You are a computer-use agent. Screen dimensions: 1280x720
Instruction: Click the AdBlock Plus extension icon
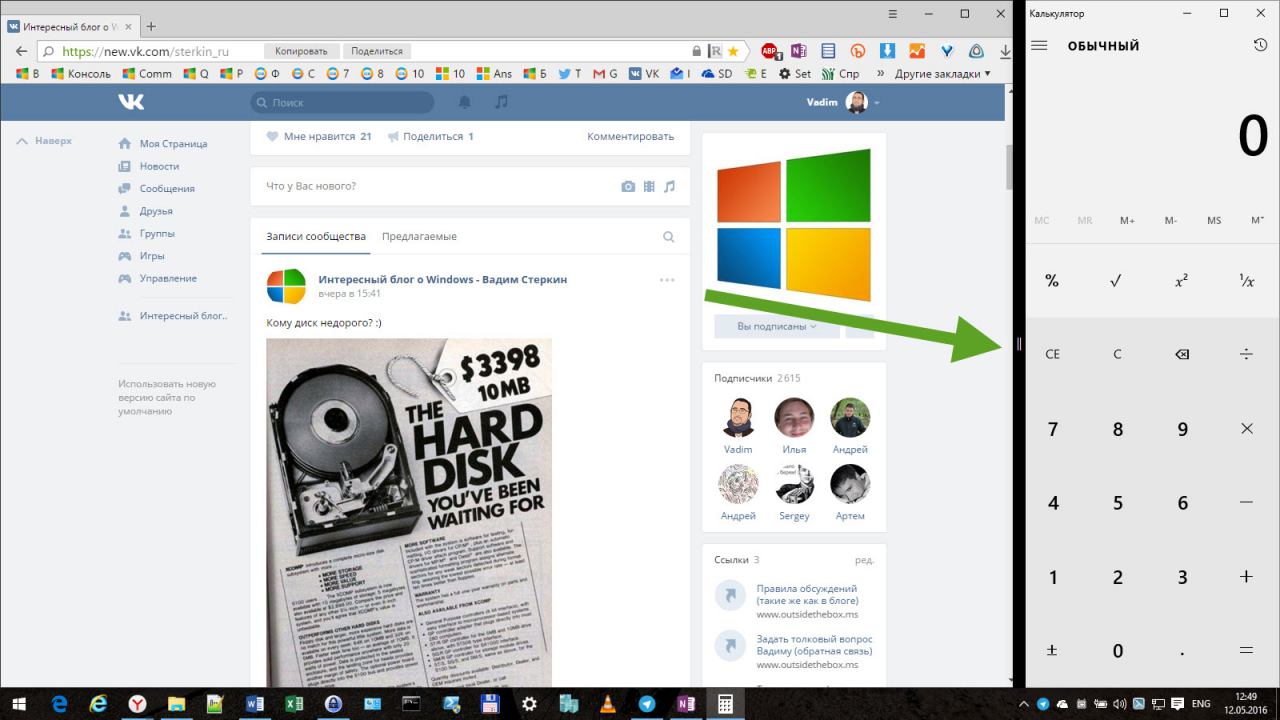point(769,51)
